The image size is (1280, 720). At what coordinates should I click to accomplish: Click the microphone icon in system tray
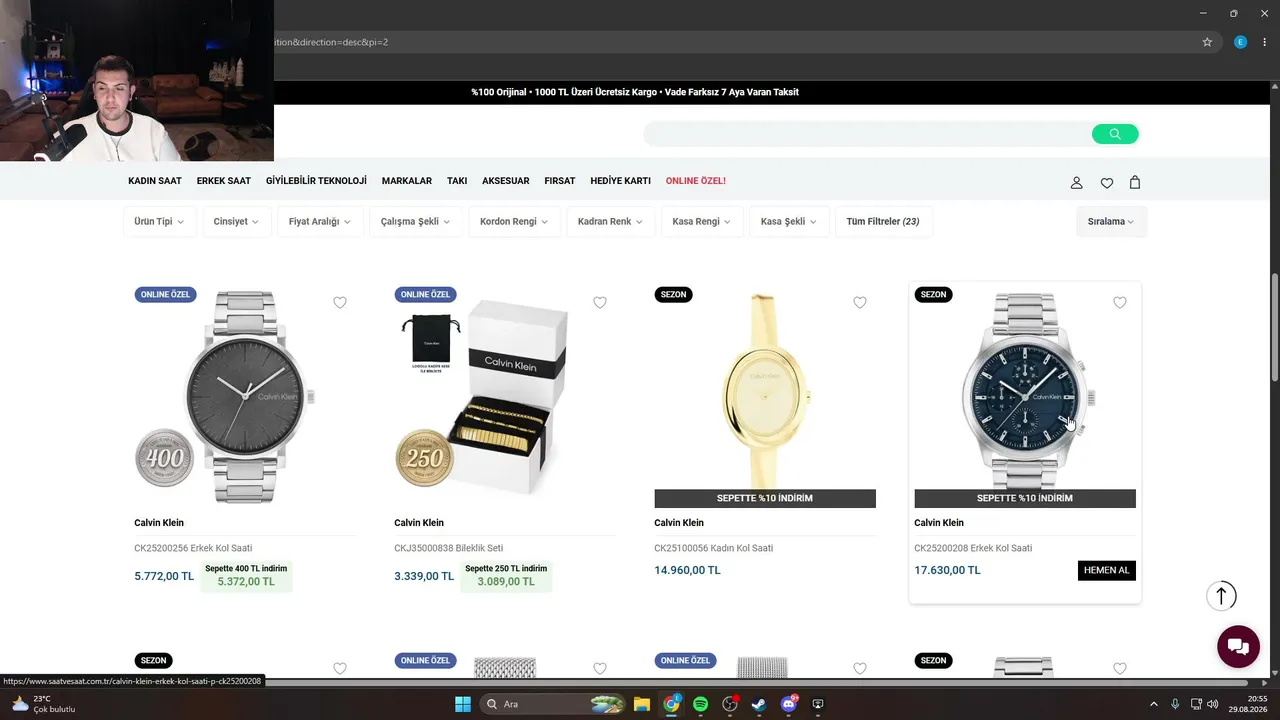click(1175, 704)
